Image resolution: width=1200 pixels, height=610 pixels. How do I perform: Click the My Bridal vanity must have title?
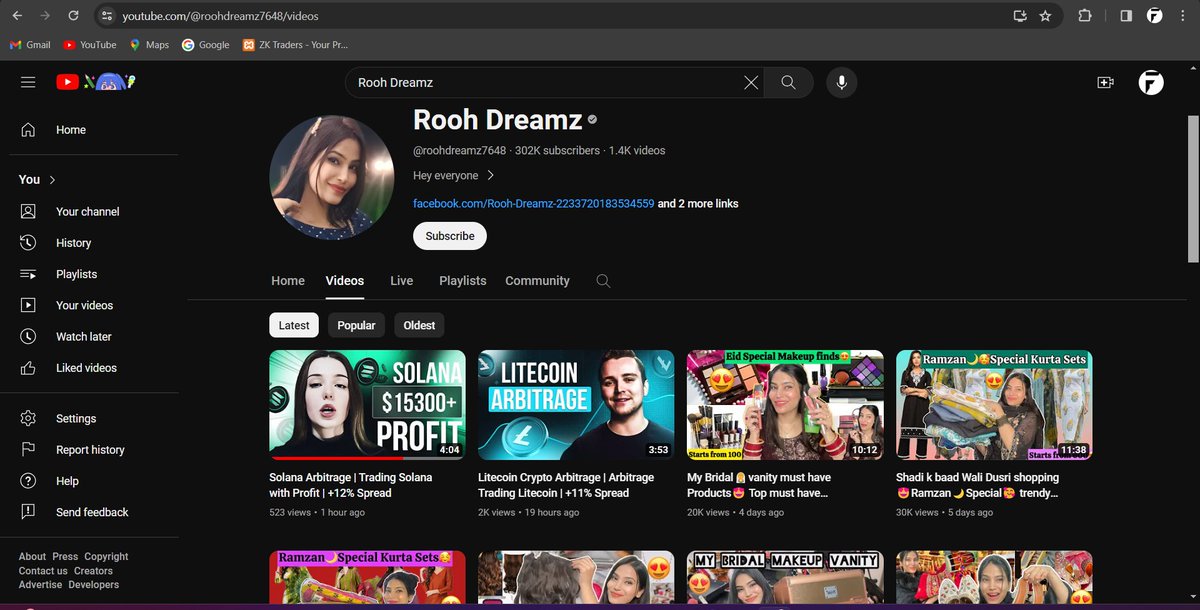pyautogui.click(x=759, y=485)
